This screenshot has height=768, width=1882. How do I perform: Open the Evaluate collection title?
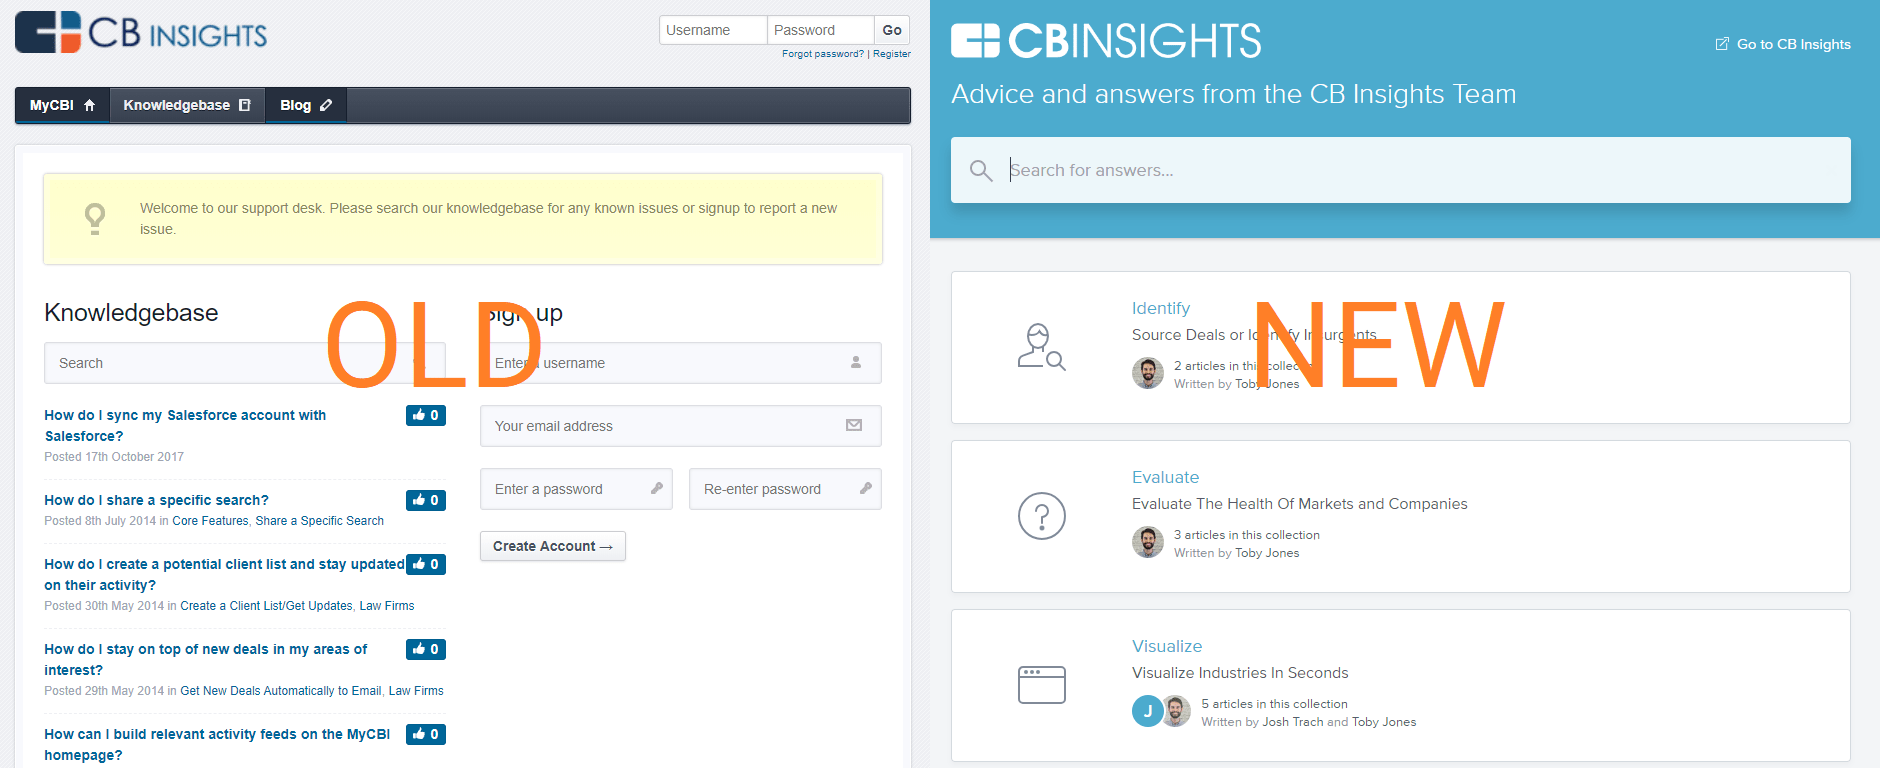point(1166,477)
